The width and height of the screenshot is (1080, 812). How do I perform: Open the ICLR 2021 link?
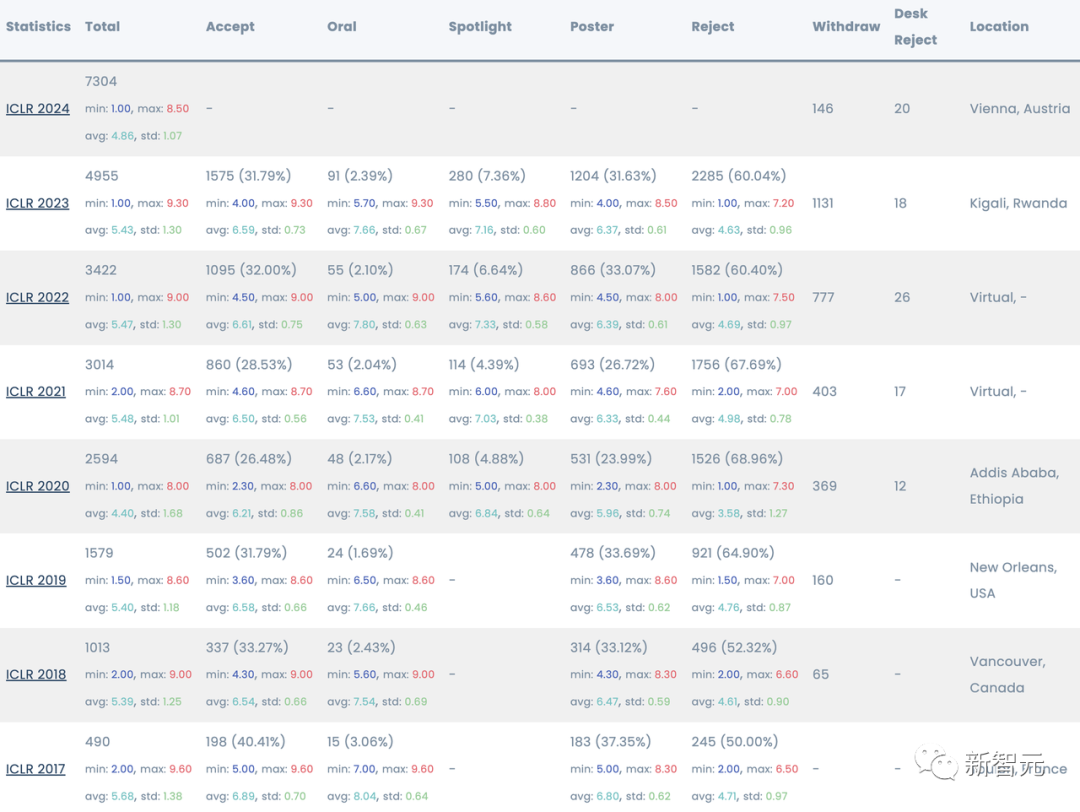pos(36,392)
